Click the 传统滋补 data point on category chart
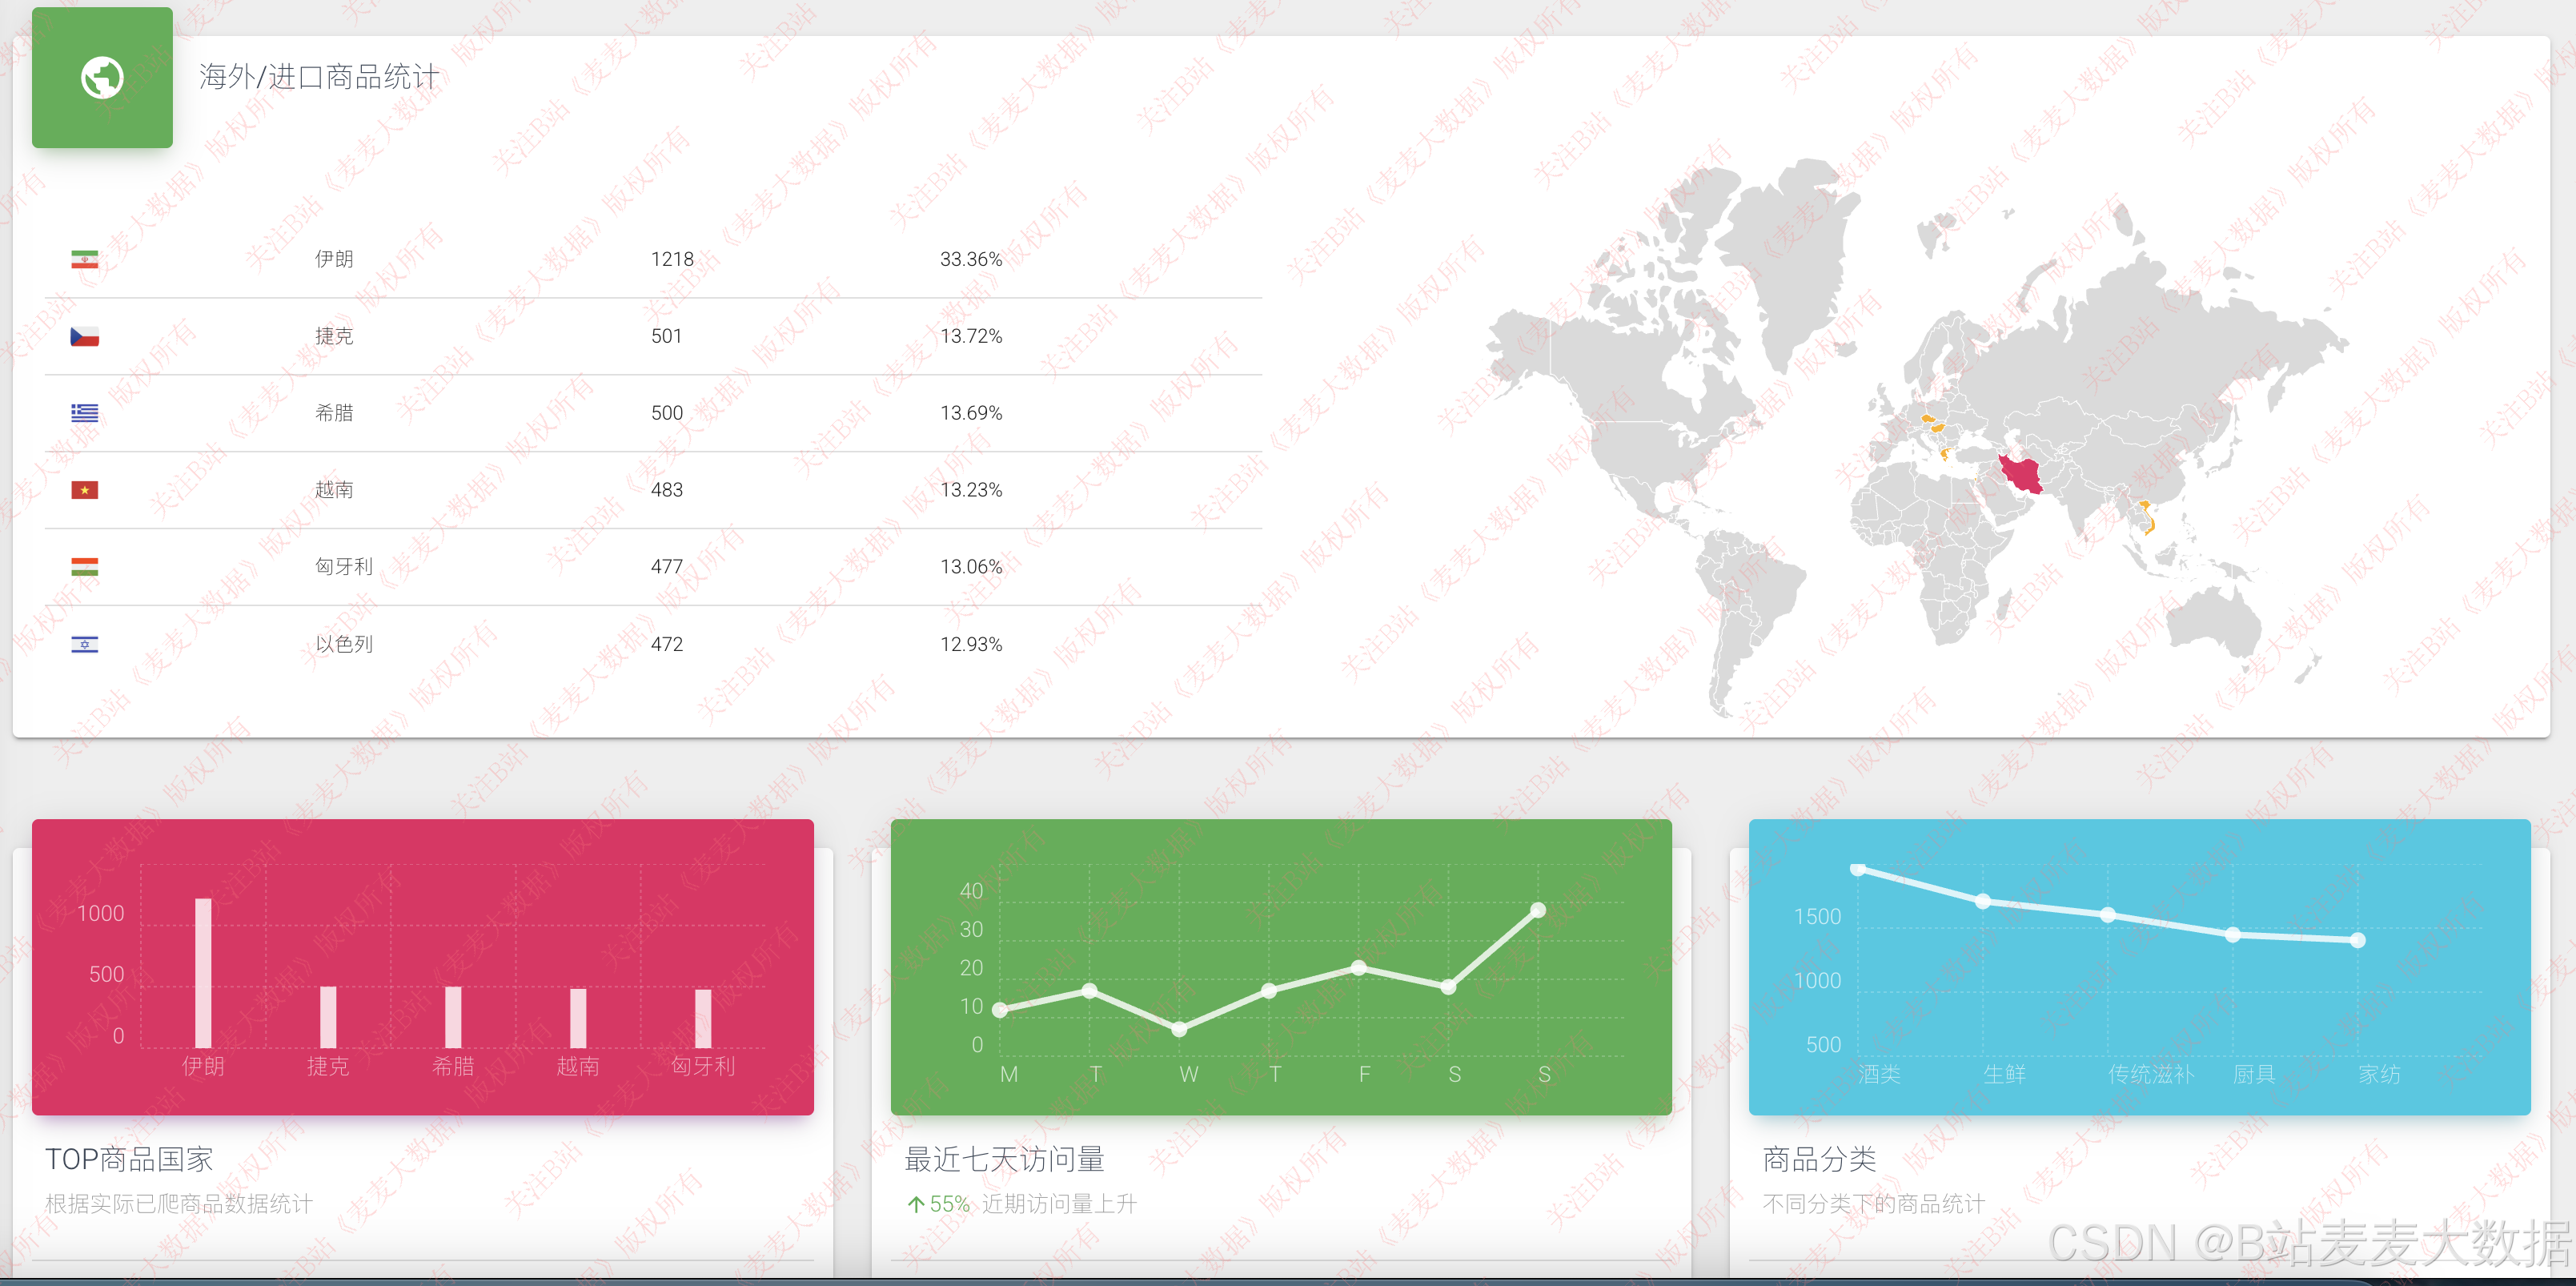Screen dimensions: 2576x1286 point(2108,915)
